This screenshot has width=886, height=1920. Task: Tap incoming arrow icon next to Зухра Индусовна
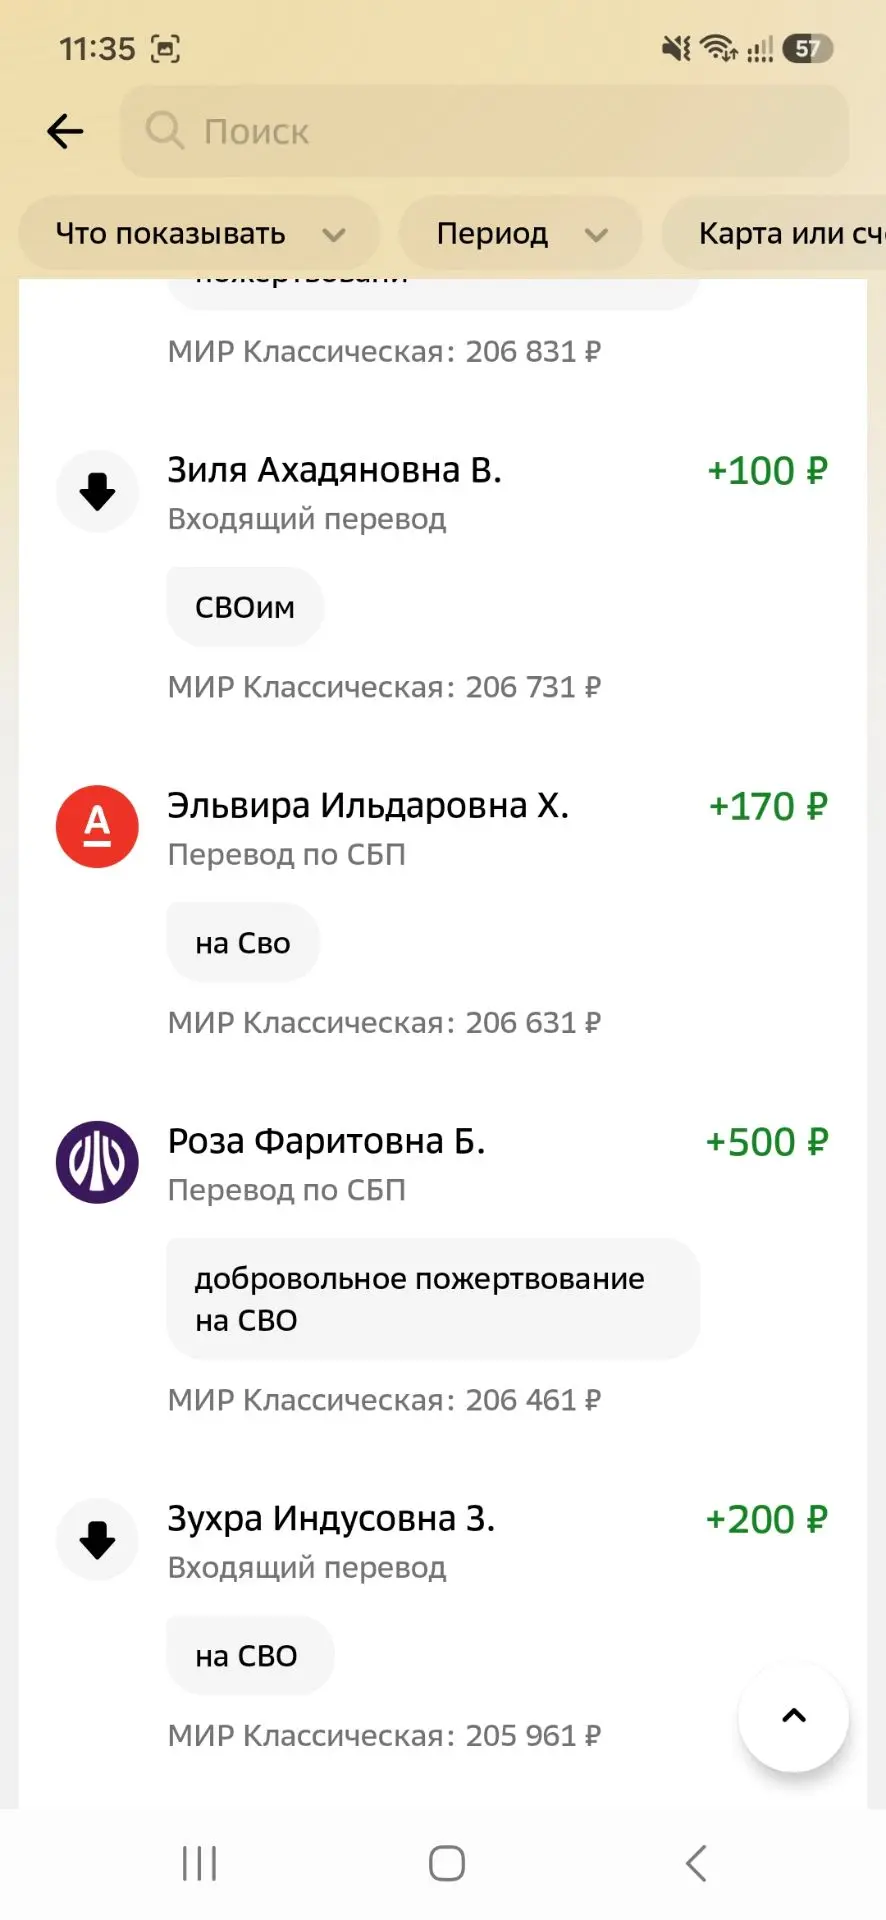pos(97,1540)
